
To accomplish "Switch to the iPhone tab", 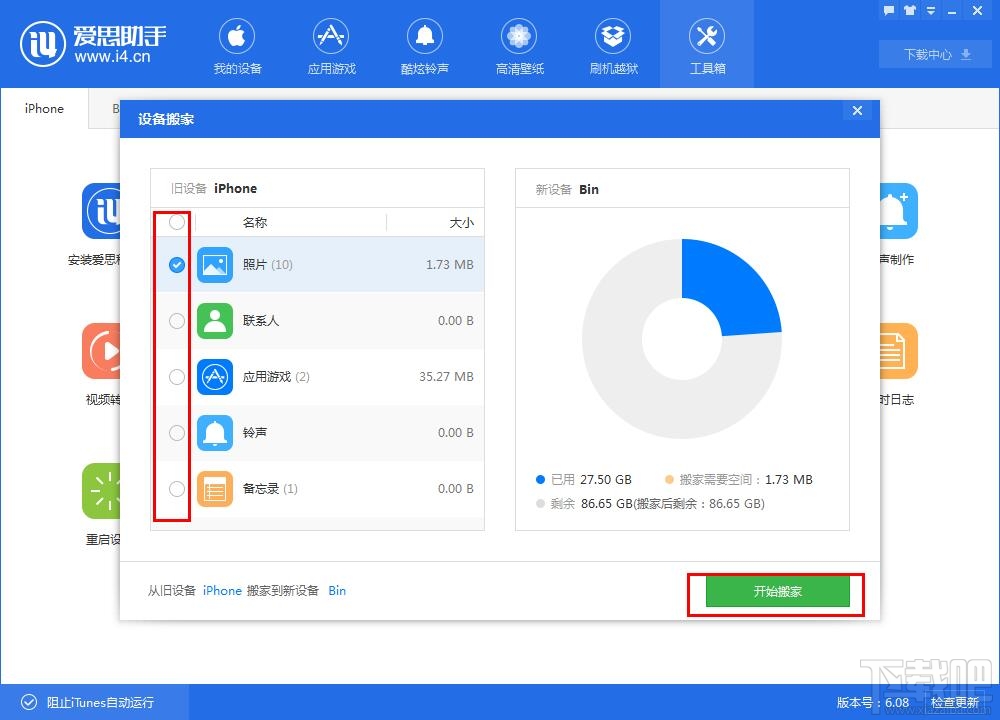I will [43, 108].
